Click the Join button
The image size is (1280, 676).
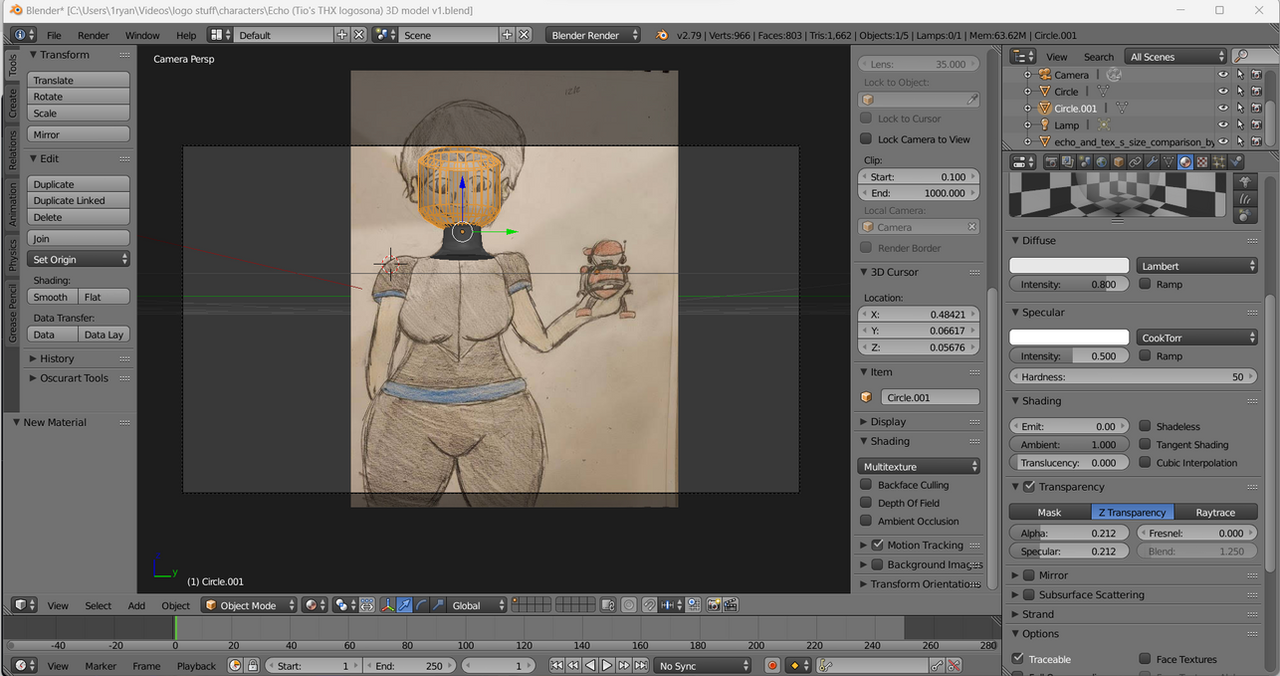[78, 239]
